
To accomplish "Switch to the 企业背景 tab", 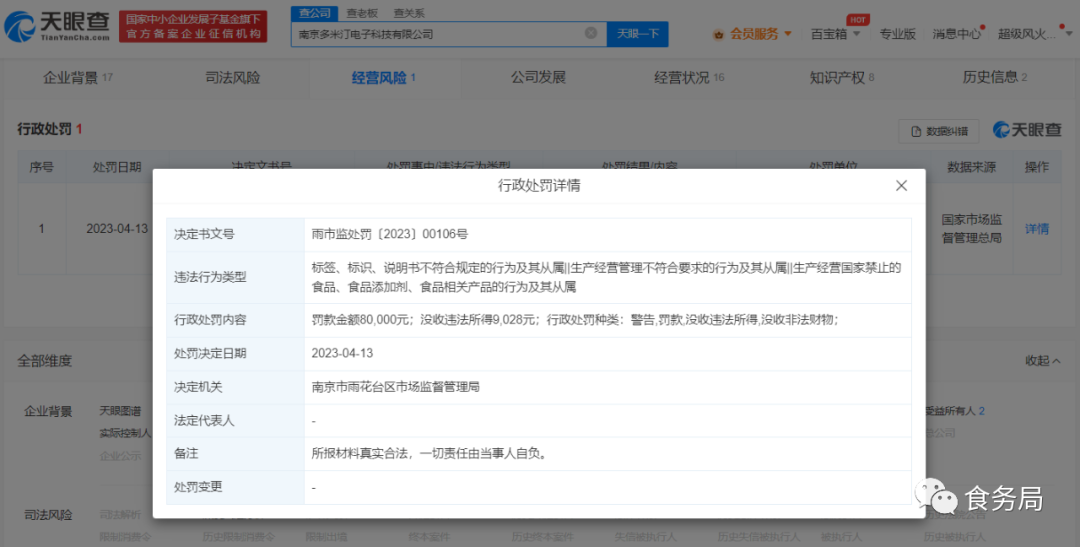I will 78,78.
